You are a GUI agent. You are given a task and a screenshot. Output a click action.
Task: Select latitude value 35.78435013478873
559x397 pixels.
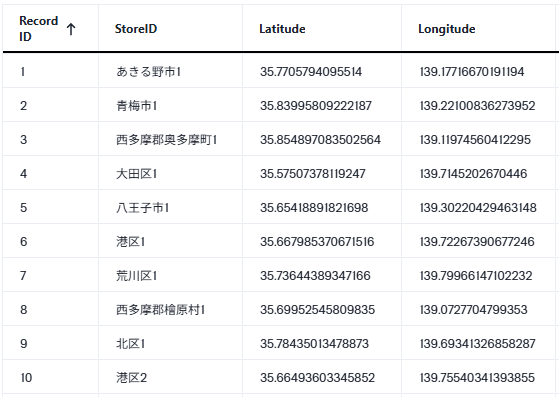tap(314, 344)
